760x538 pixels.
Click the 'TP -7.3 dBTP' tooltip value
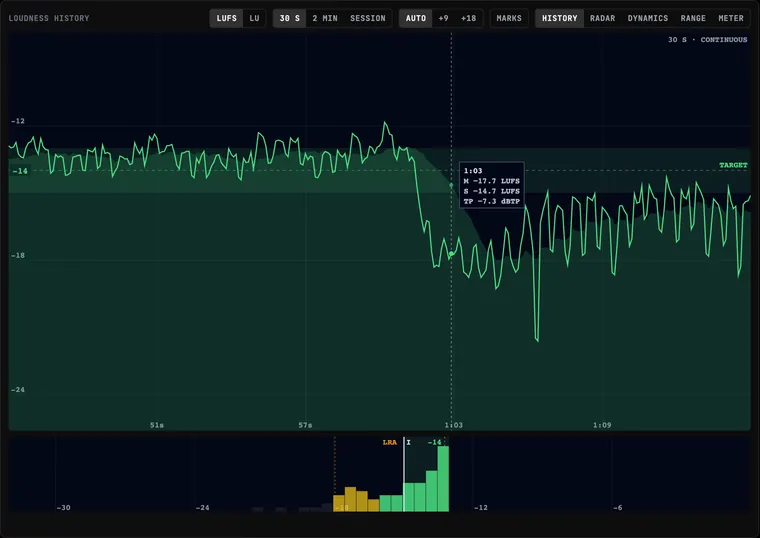pos(491,201)
